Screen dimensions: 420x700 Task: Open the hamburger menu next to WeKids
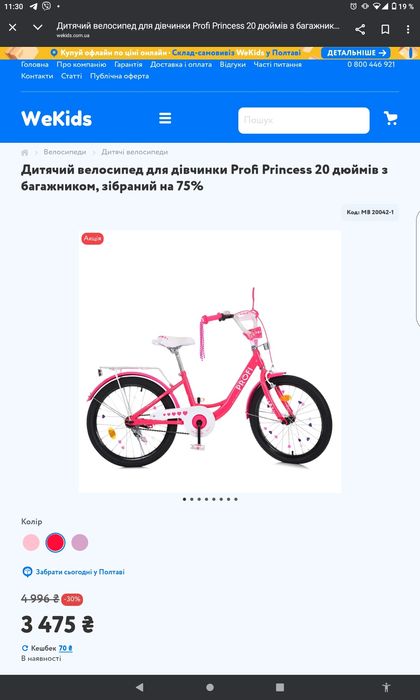click(x=165, y=119)
